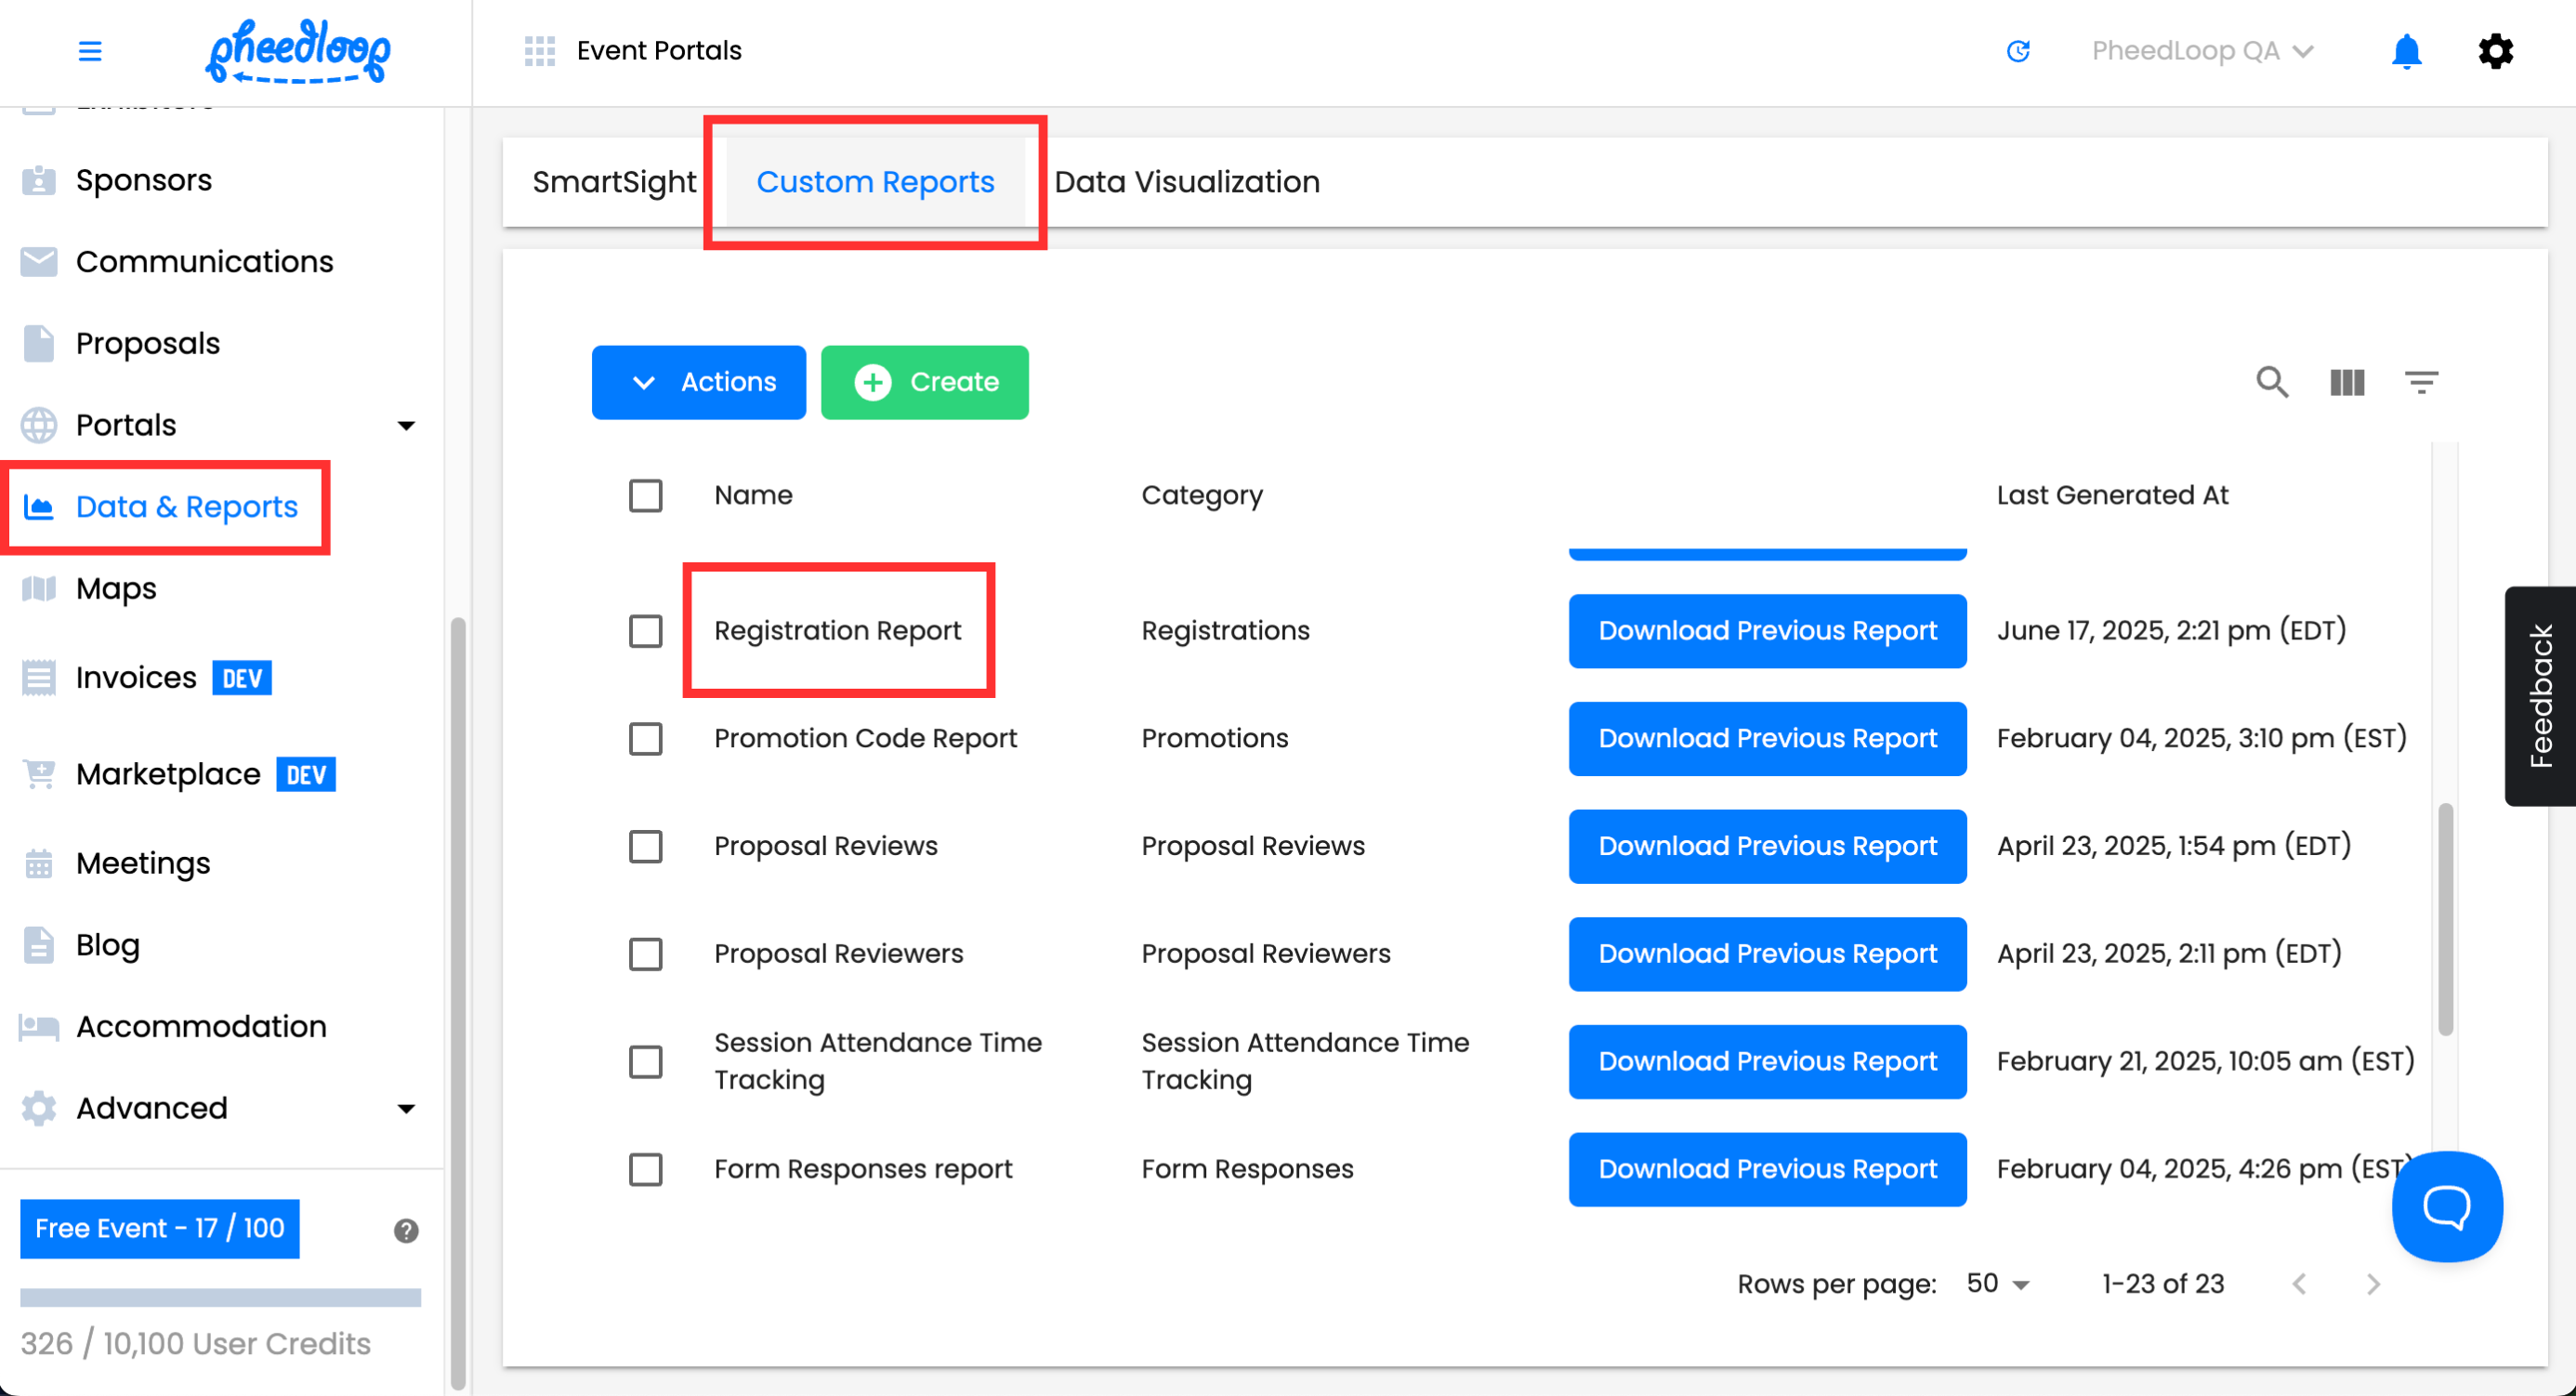Open the chat support bubble
2576x1396 pixels.
click(x=2446, y=1206)
